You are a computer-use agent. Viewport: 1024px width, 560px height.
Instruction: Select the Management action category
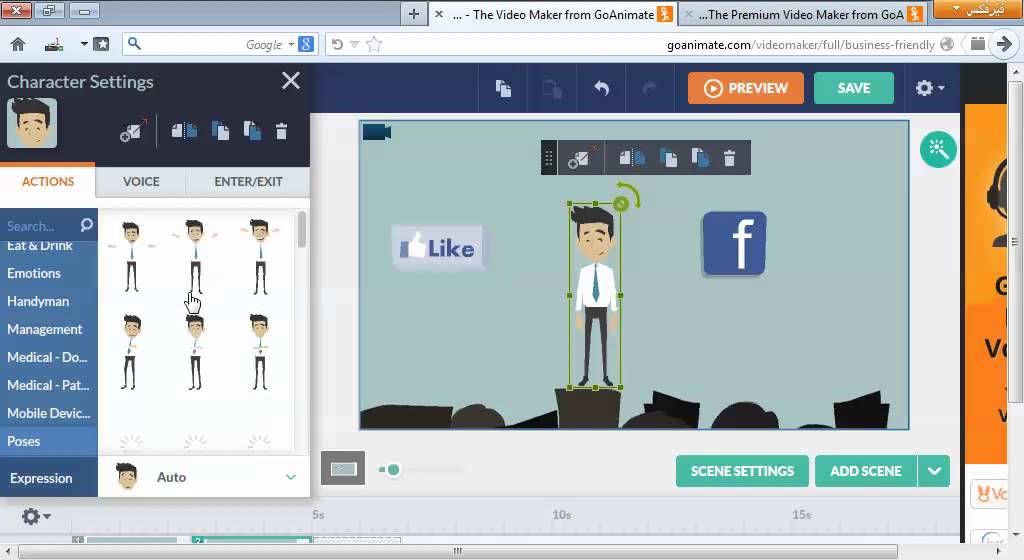pyautogui.click(x=44, y=329)
